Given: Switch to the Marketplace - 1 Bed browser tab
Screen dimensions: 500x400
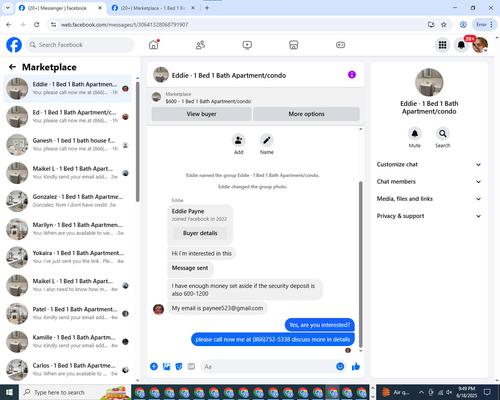Looking at the screenshot, I should click(153, 8).
